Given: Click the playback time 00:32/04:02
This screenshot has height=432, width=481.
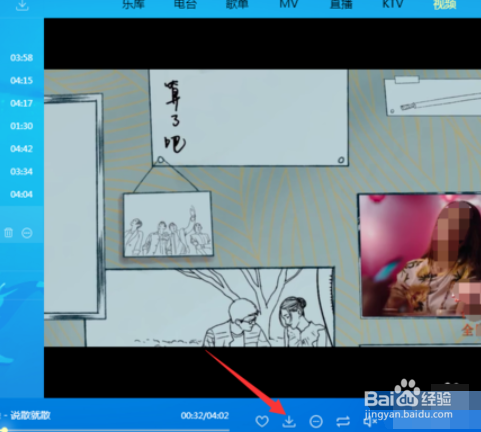Looking at the screenshot, I should [x=205, y=416].
